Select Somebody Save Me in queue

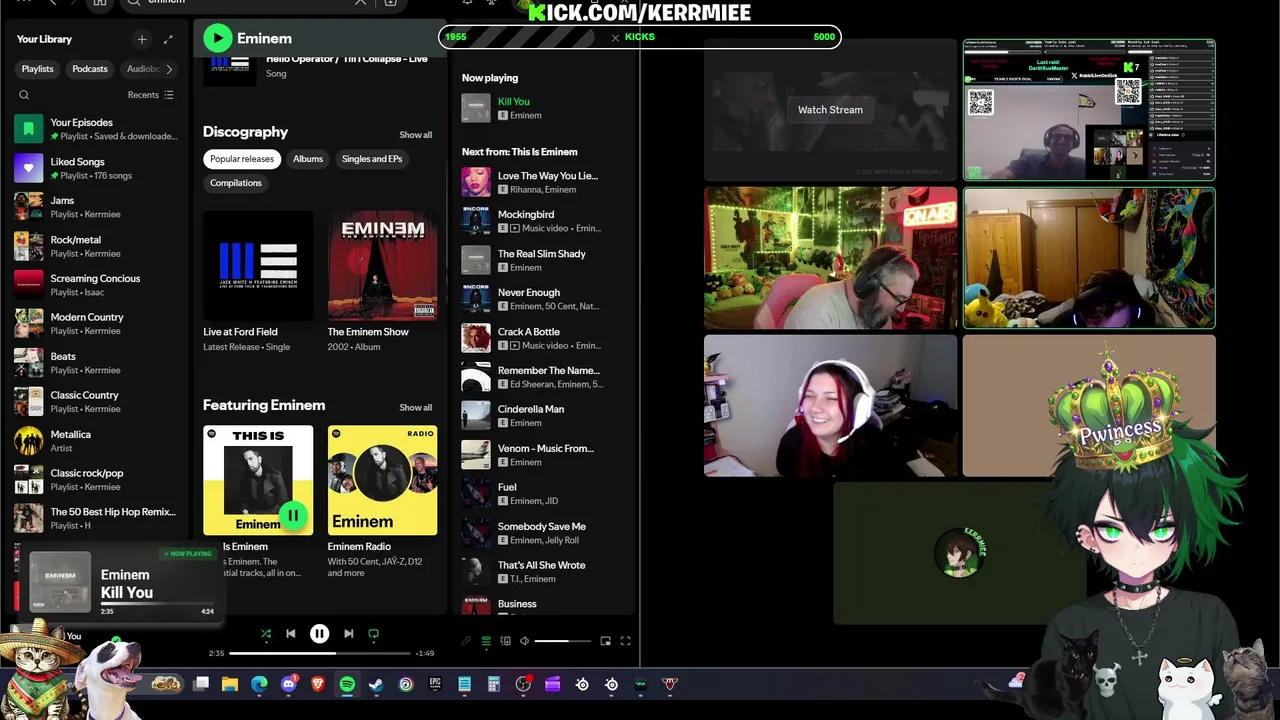pos(545,533)
